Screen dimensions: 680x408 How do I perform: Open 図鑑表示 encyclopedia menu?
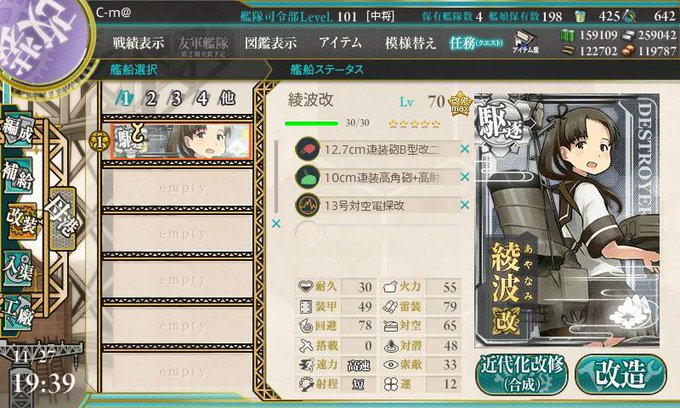(271, 42)
